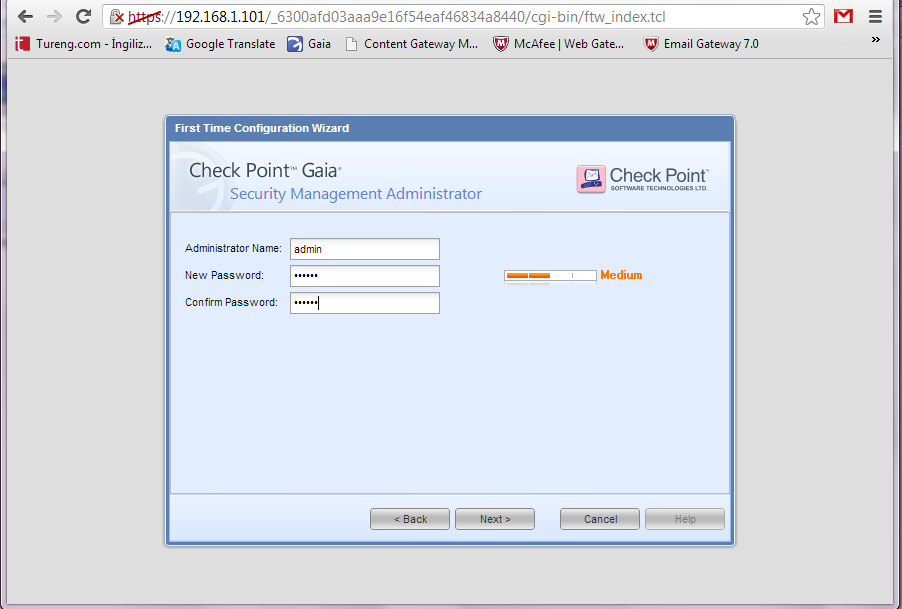This screenshot has width=902, height=609.
Task: Open the Content Gateway M... bookmark
Action: click(412, 44)
